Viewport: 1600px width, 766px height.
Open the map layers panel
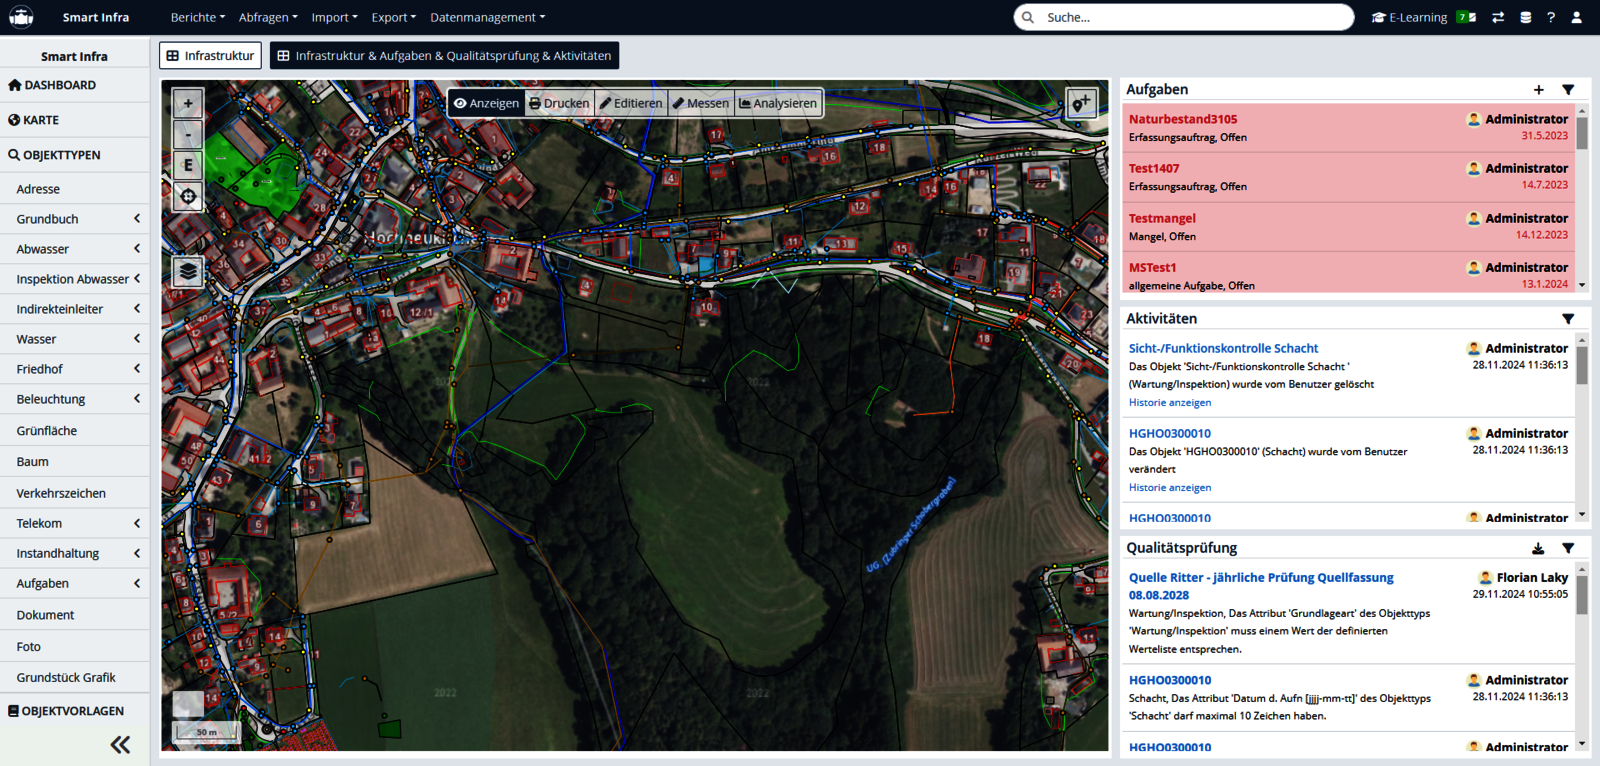(188, 271)
